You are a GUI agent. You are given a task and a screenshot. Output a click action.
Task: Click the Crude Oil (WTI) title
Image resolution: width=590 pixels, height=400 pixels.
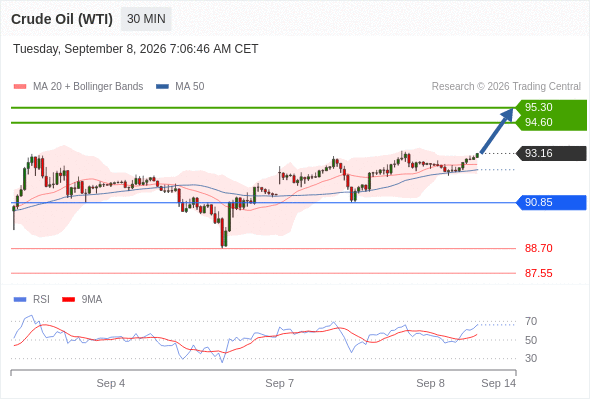point(62,19)
